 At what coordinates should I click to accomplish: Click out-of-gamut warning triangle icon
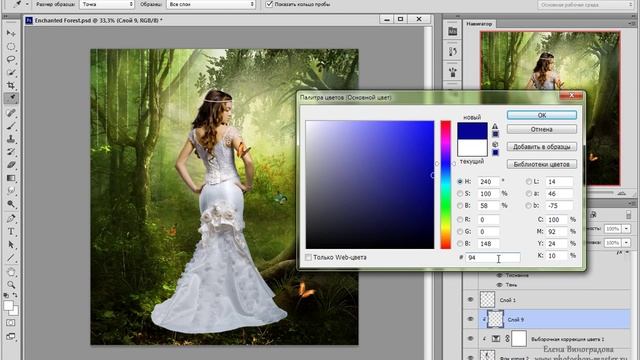(495, 127)
